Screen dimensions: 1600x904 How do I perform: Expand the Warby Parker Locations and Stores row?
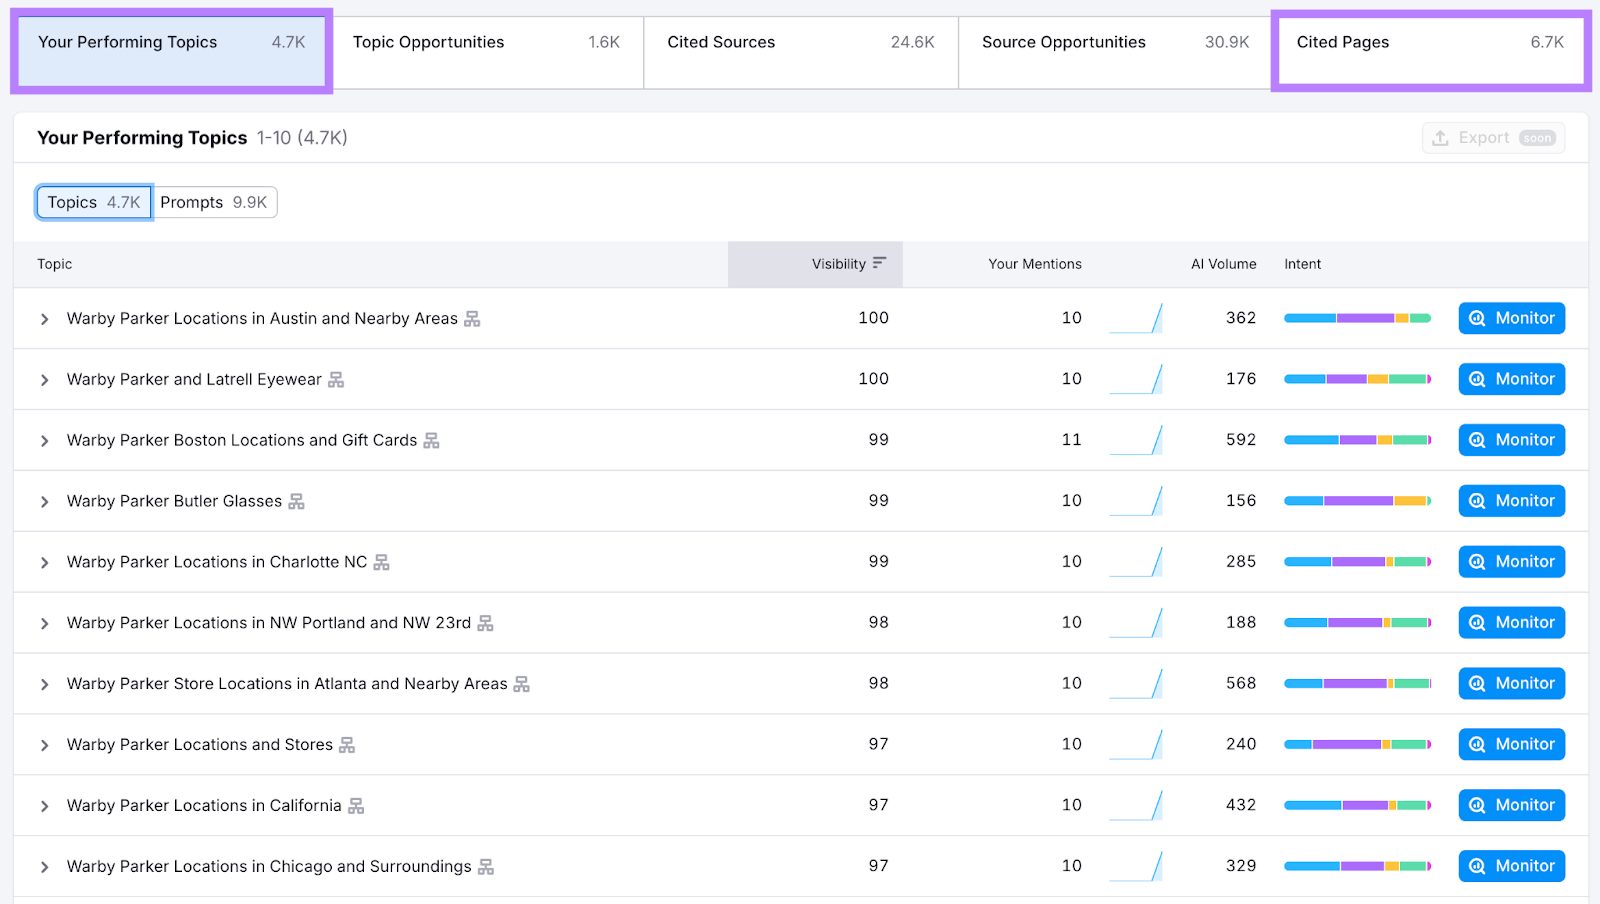[x=44, y=744]
